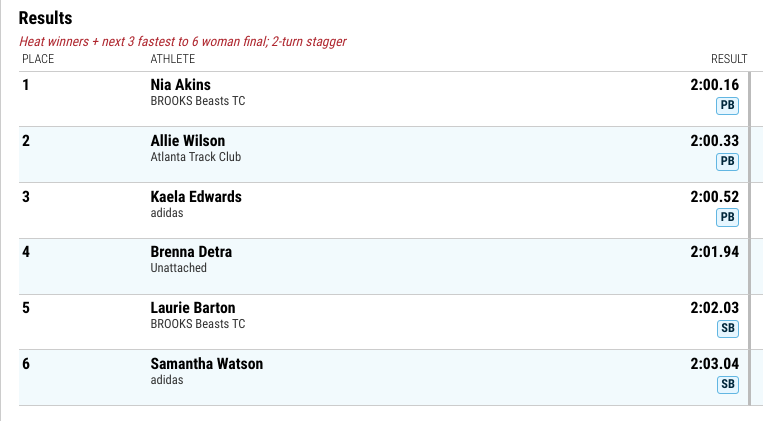The height and width of the screenshot is (421, 763).
Task: Select result time 2:01.94
Action: click(714, 252)
